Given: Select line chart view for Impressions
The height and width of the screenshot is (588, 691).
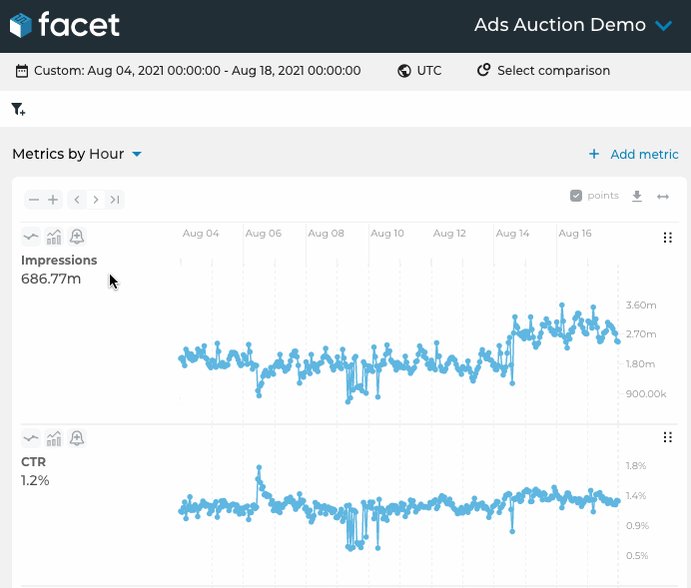Looking at the screenshot, I should 31,237.
